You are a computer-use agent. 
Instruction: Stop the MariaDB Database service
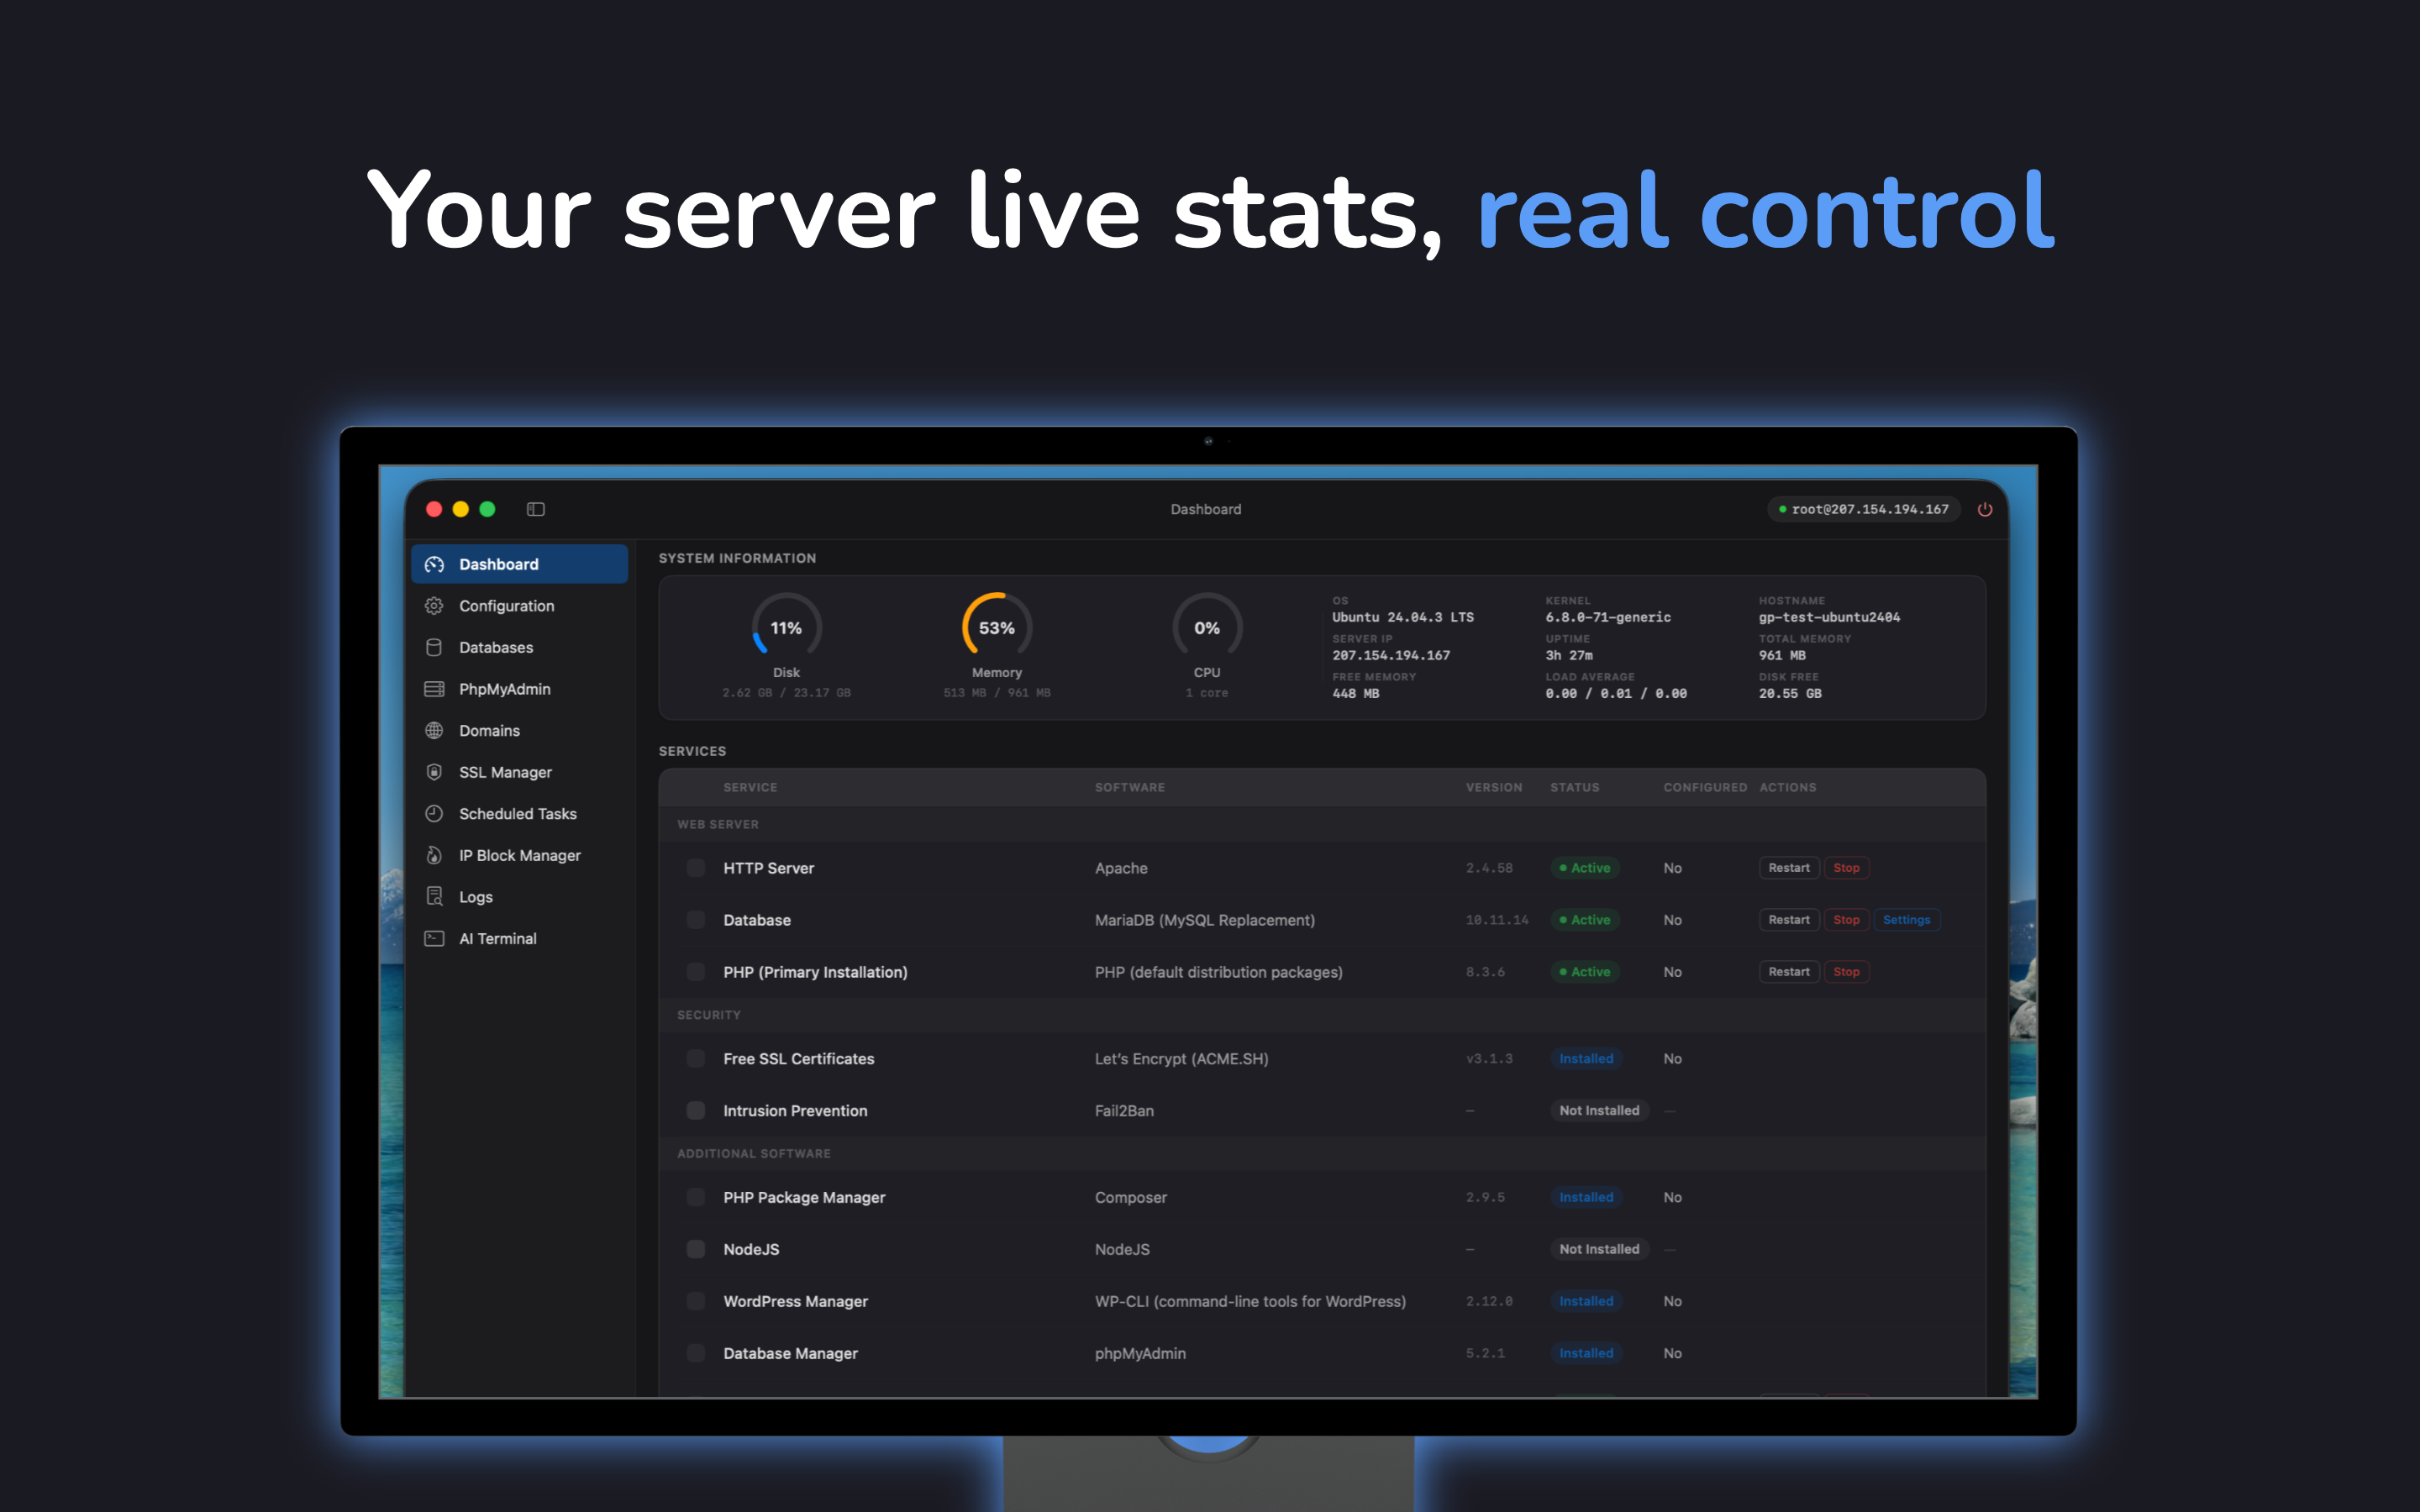click(x=1846, y=920)
